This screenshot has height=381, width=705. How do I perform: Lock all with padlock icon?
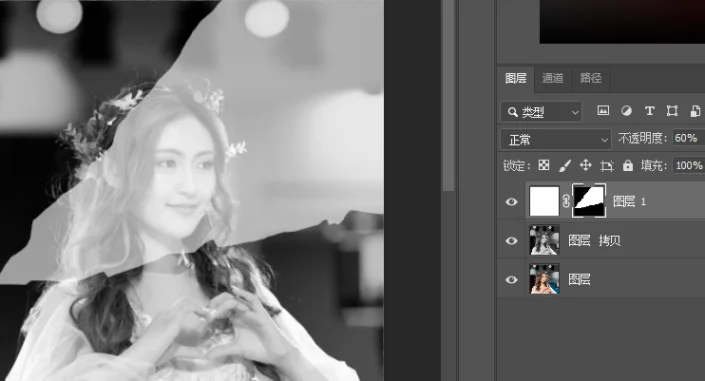point(628,166)
